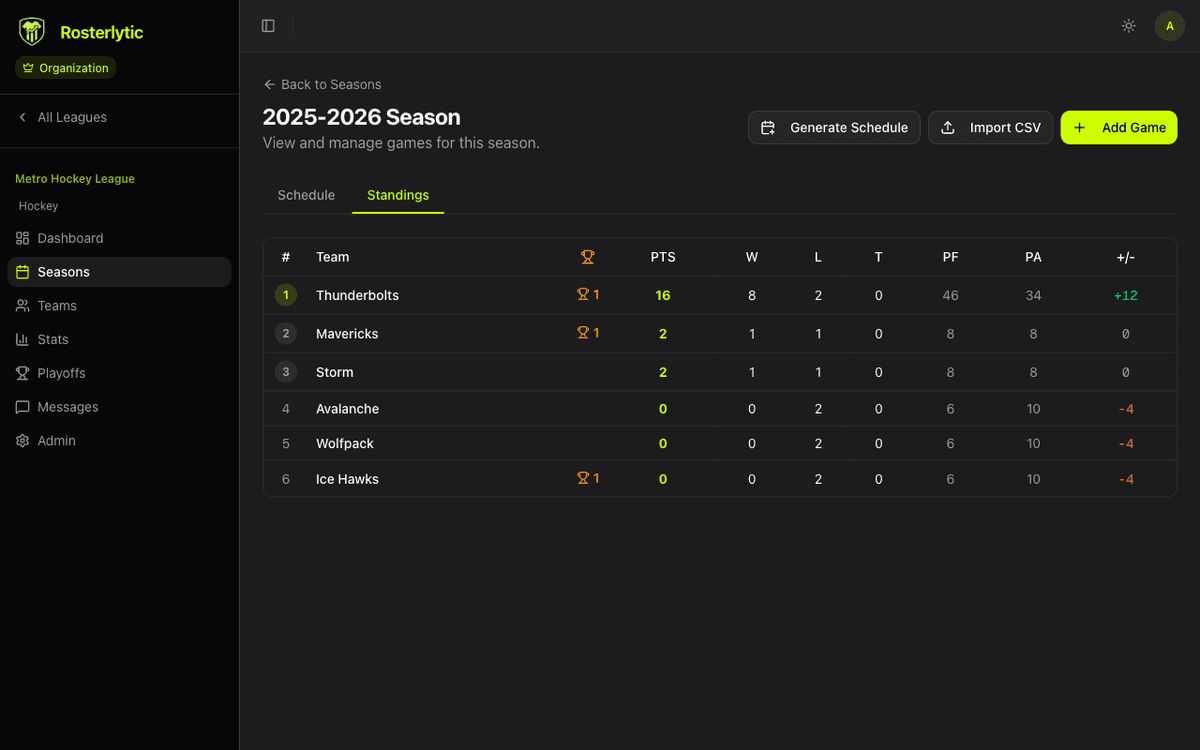Toggle the sidebar panel open or closed
The width and height of the screenshot is (1200, 750).
[x=268, y=26]
